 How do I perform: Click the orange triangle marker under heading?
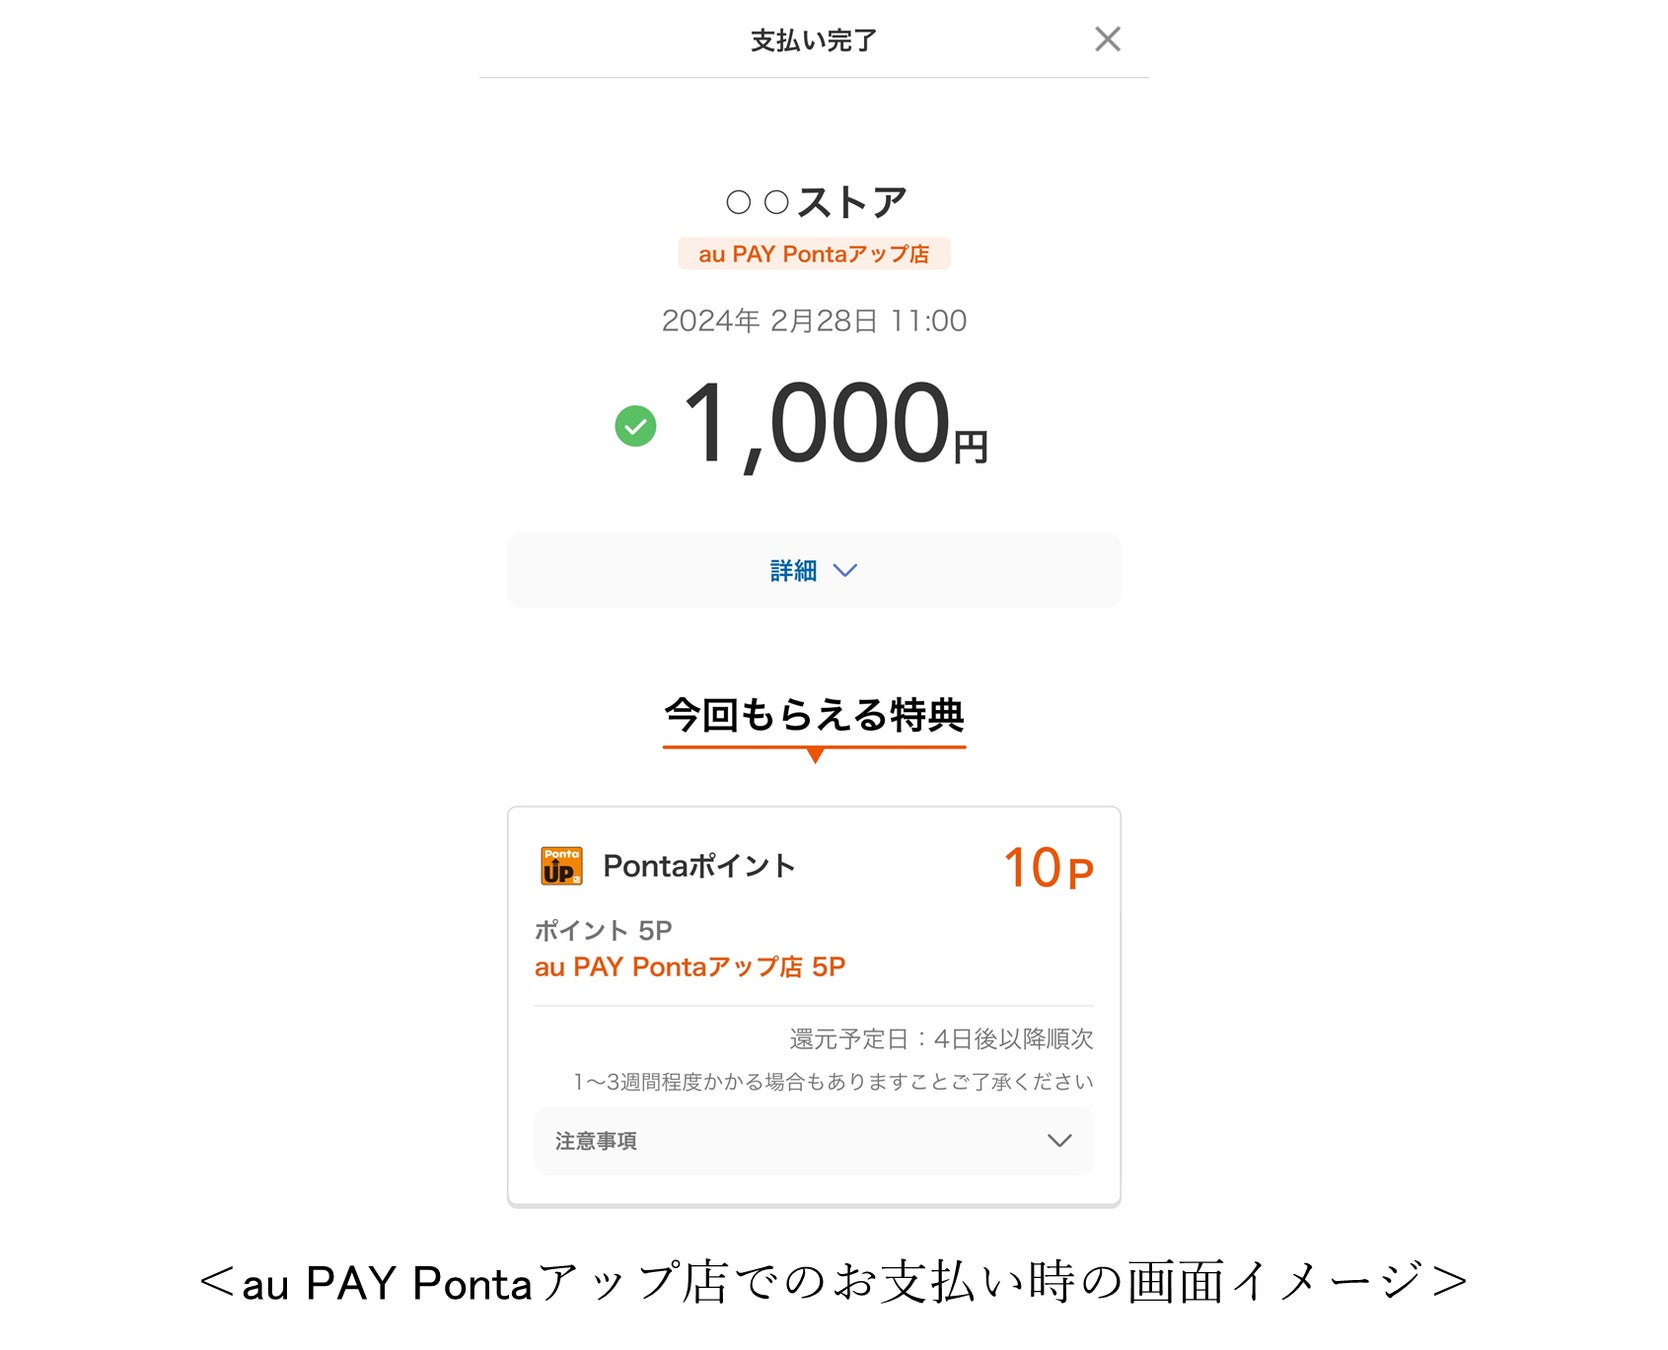(x=815, y=755)
